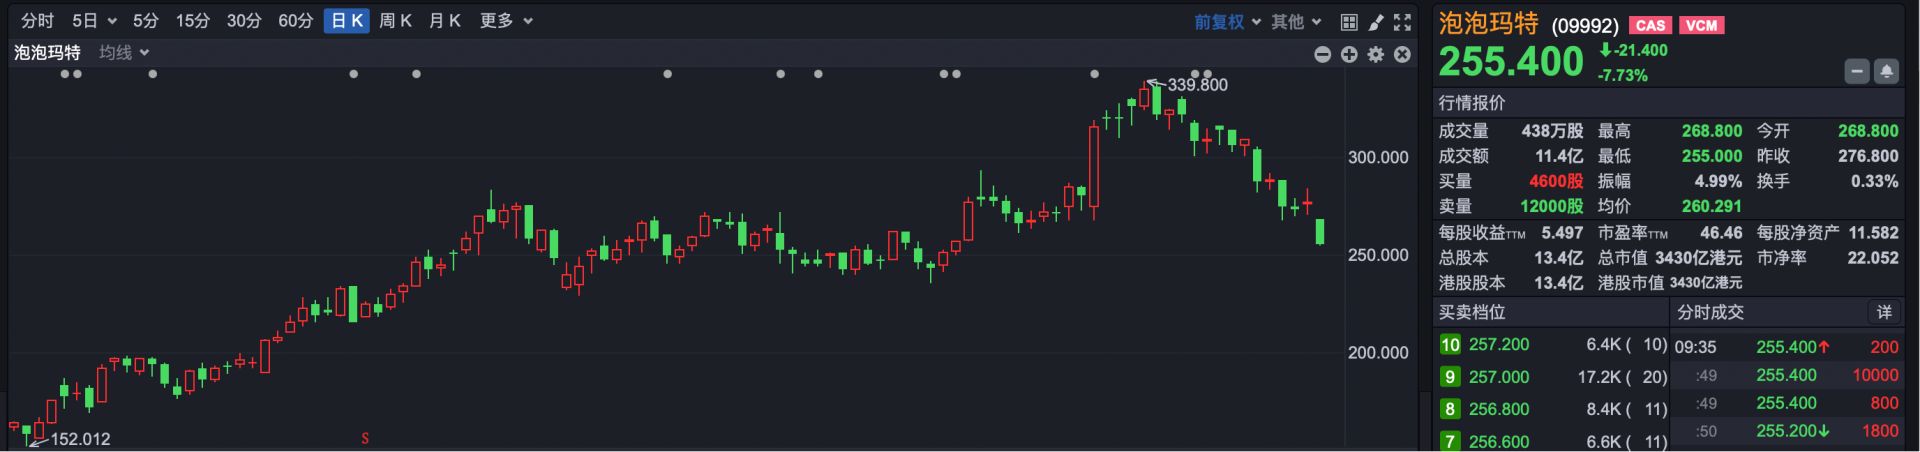Open chart settings gear icon
The height and width of the screenshot is (452, 1920).
(x=1376, y=54)
